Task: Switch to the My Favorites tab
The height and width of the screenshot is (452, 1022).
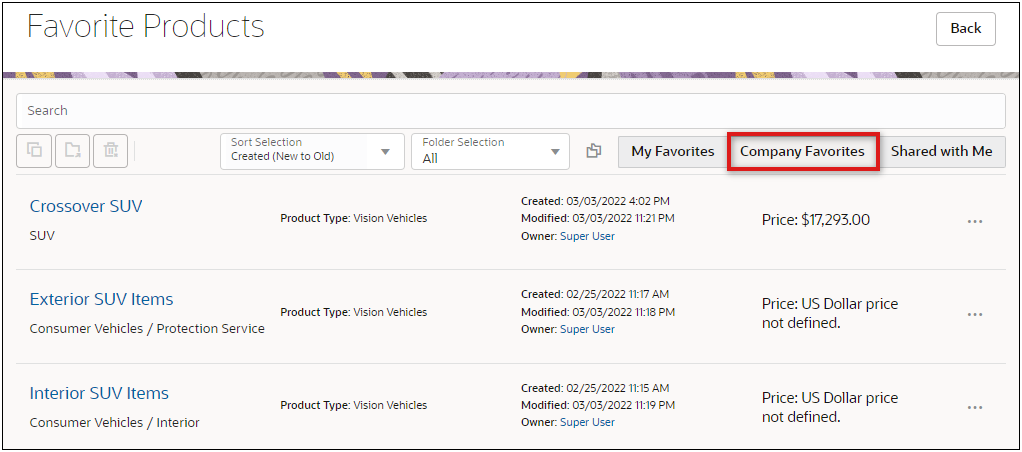Action: pos(672,151)
